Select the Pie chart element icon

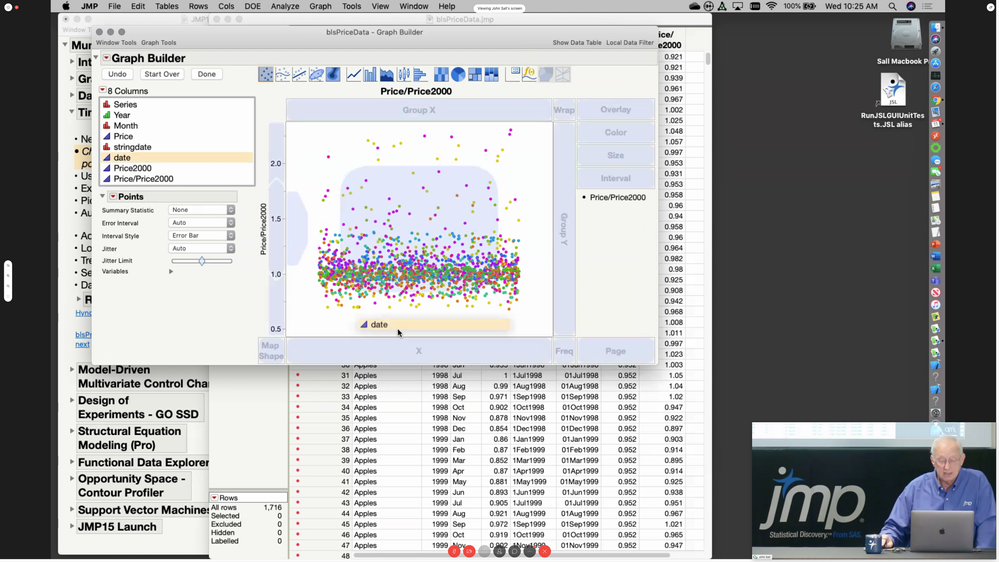coord(458,74)
